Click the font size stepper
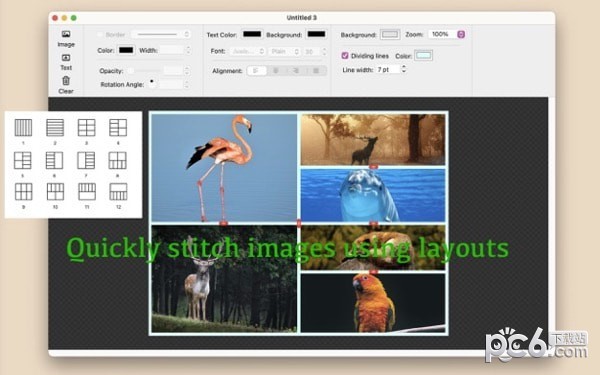The height and width of the screenshot is (375, 600). click(x=324, y=51)
